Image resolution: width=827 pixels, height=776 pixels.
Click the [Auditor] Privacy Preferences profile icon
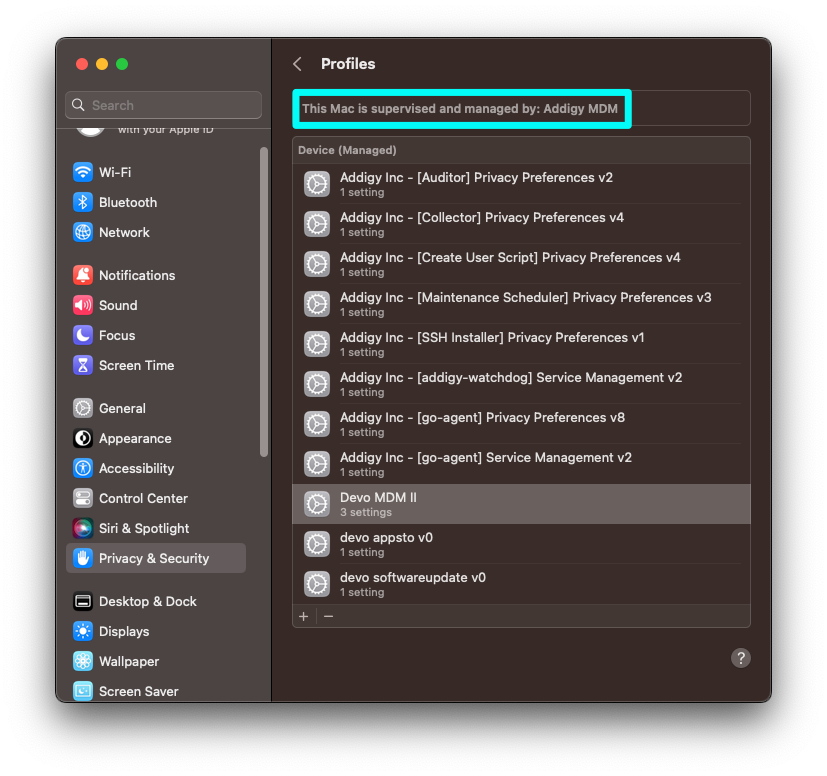317,184
